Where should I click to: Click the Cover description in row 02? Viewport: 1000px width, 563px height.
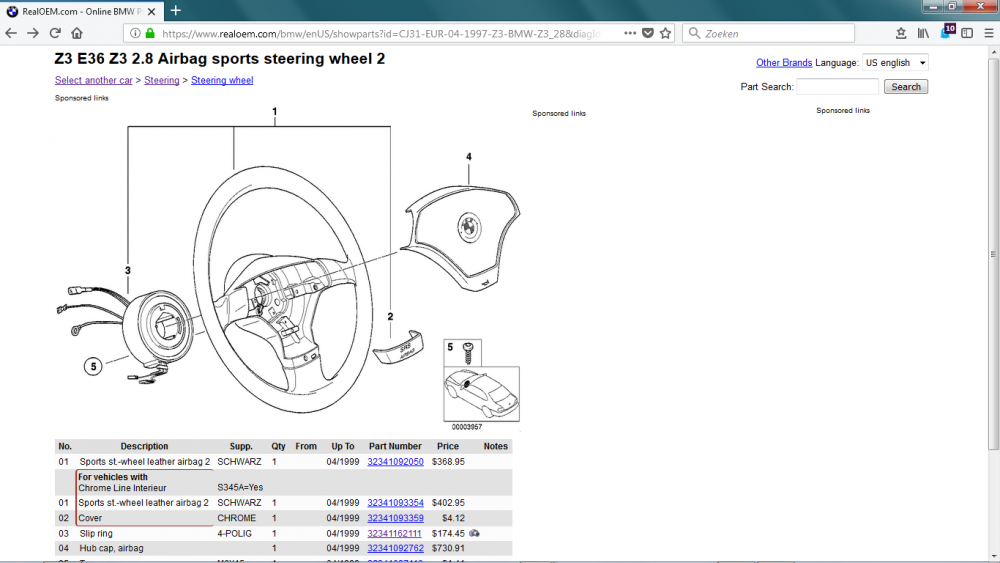(90, 518)
